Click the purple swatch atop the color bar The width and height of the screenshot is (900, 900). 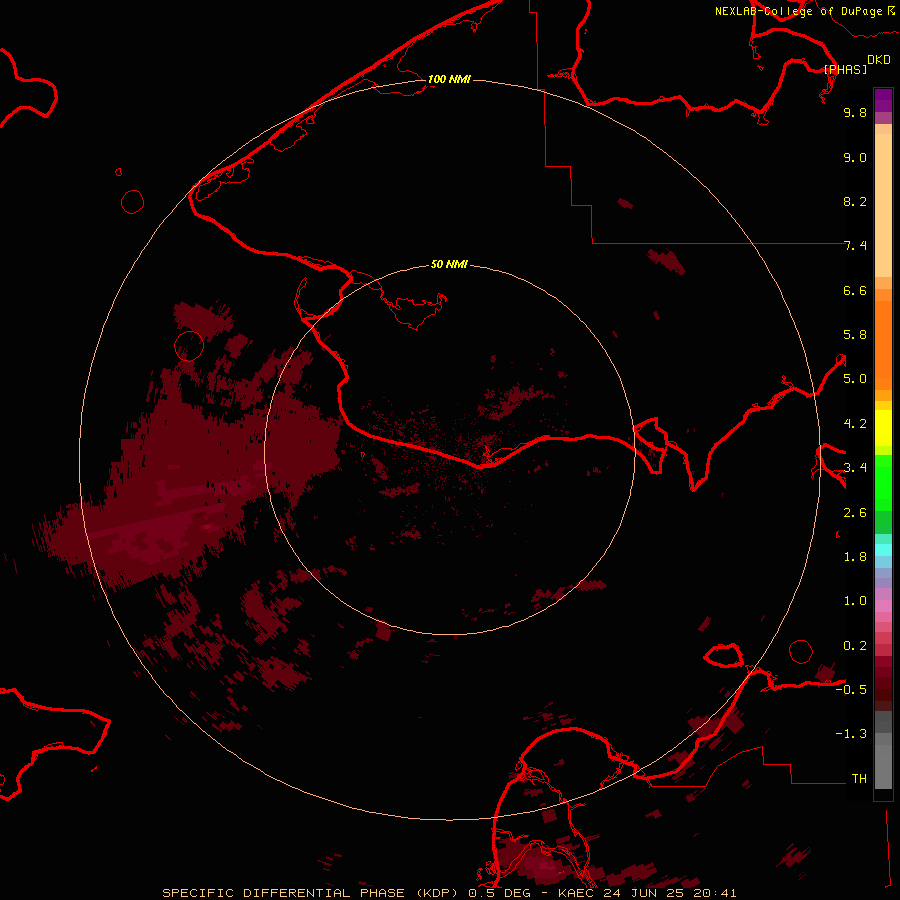pos(883,100)
